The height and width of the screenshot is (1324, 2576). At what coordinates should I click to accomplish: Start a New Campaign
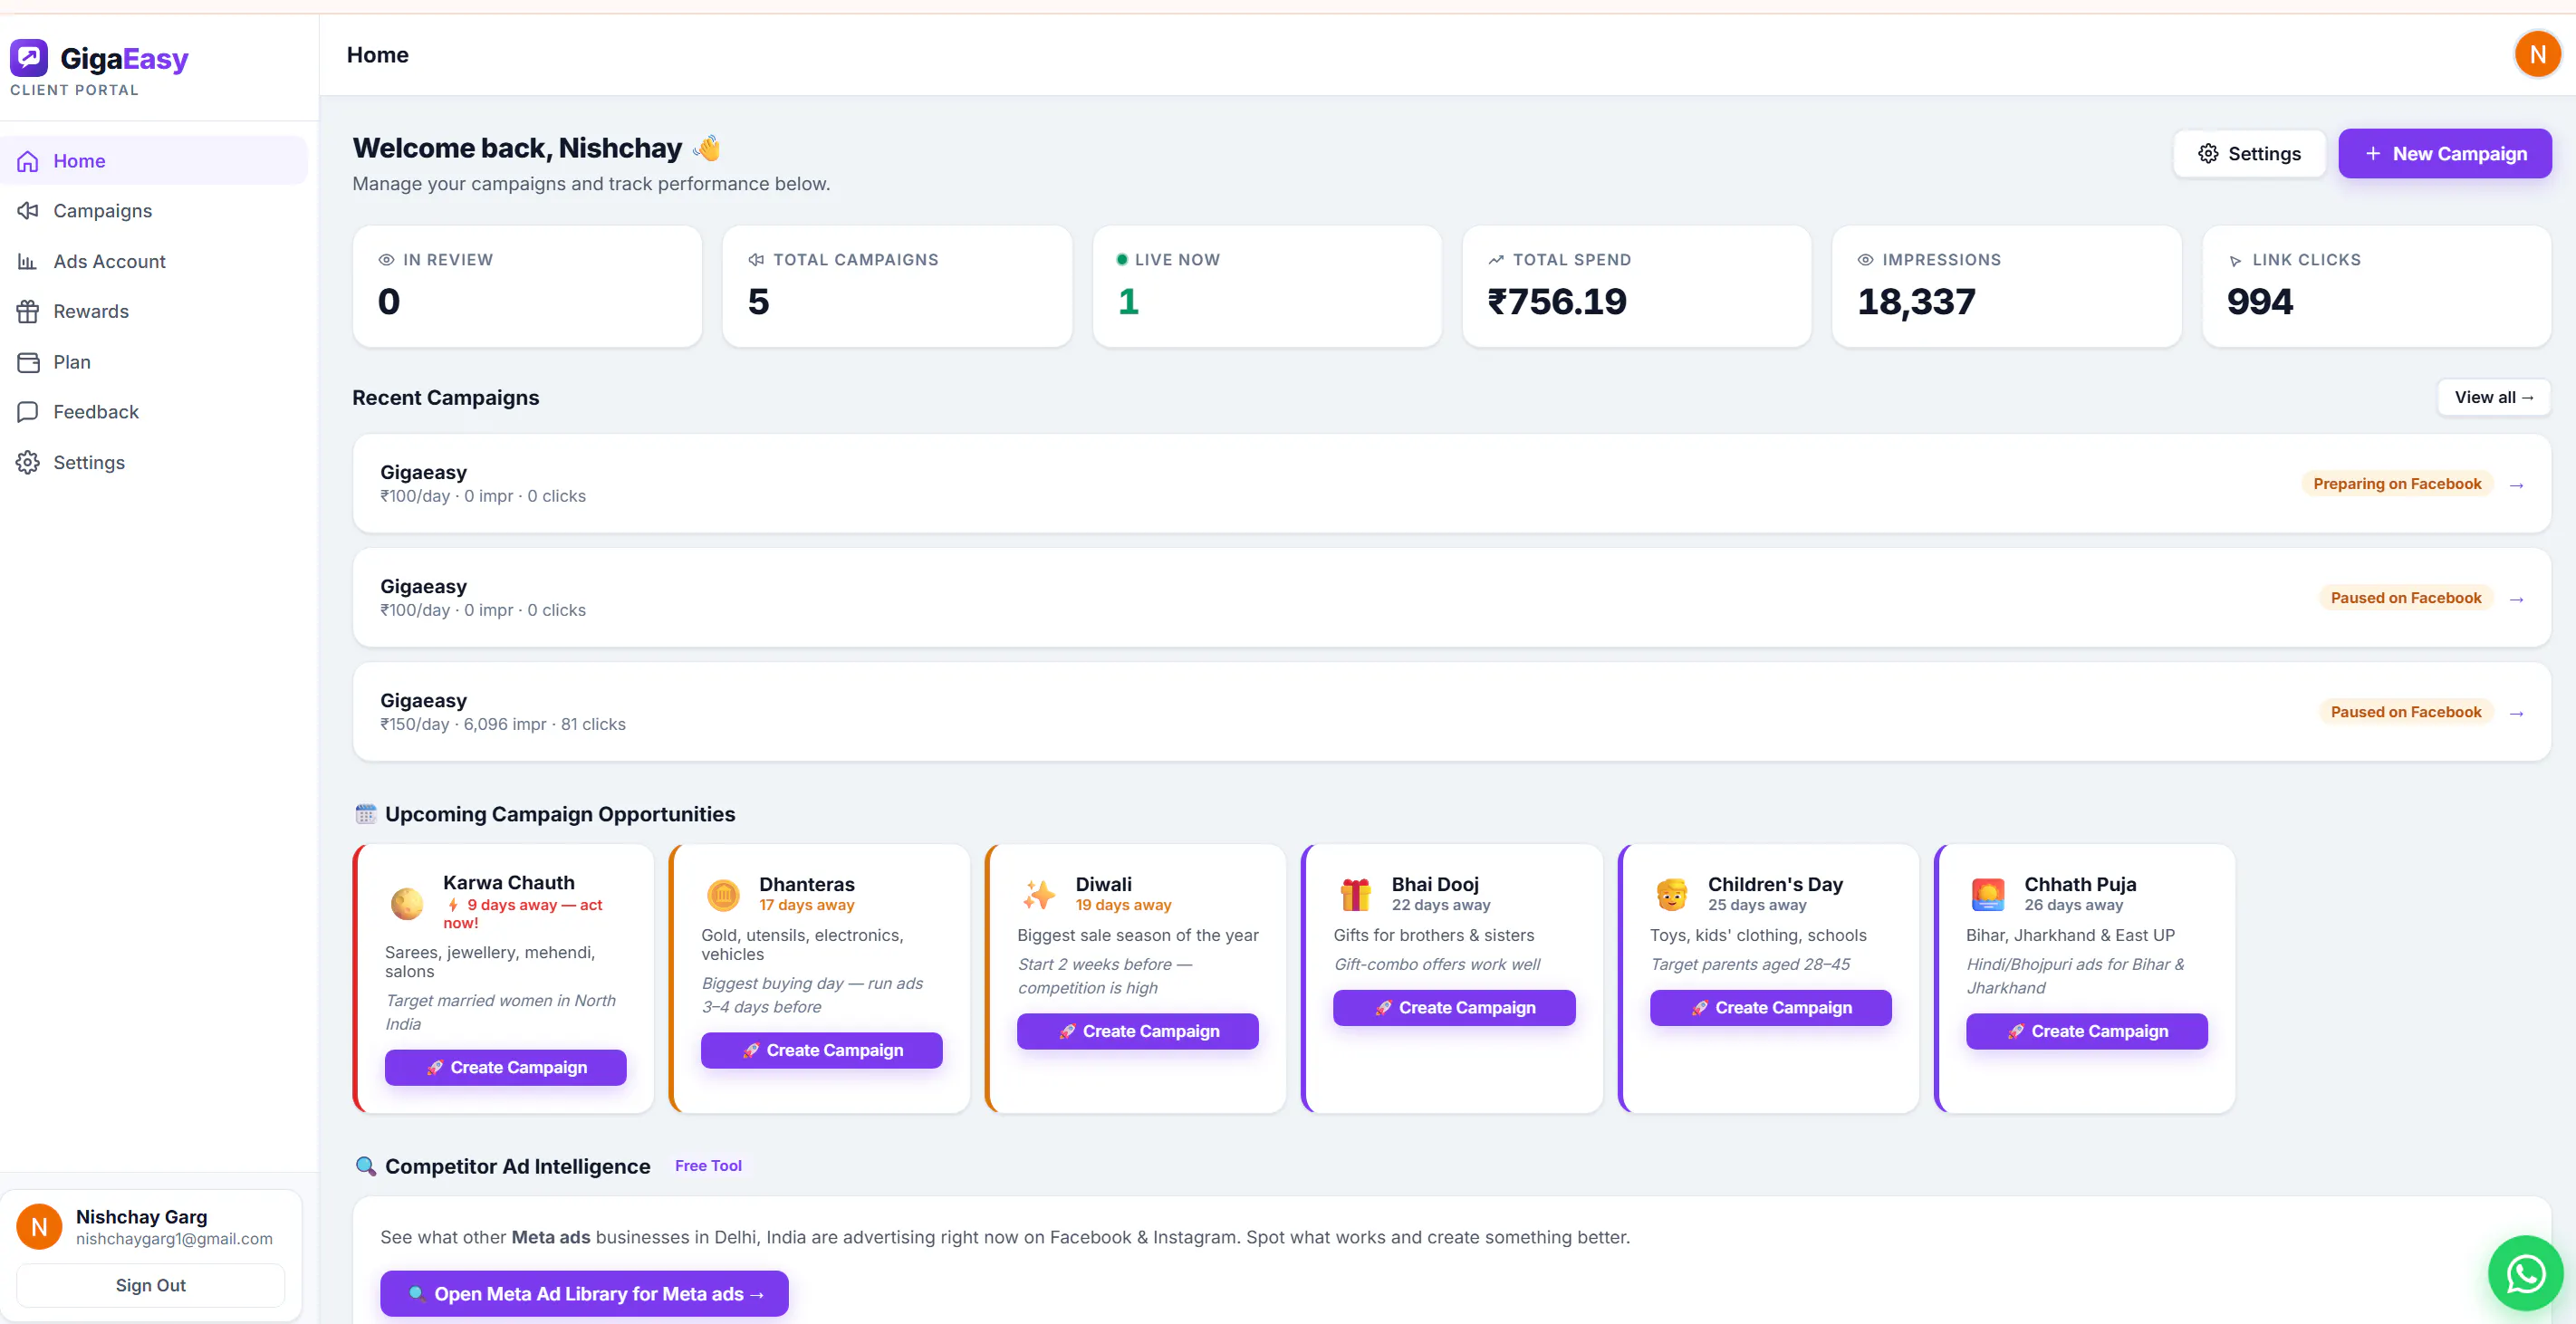[x=2445, y=154]
